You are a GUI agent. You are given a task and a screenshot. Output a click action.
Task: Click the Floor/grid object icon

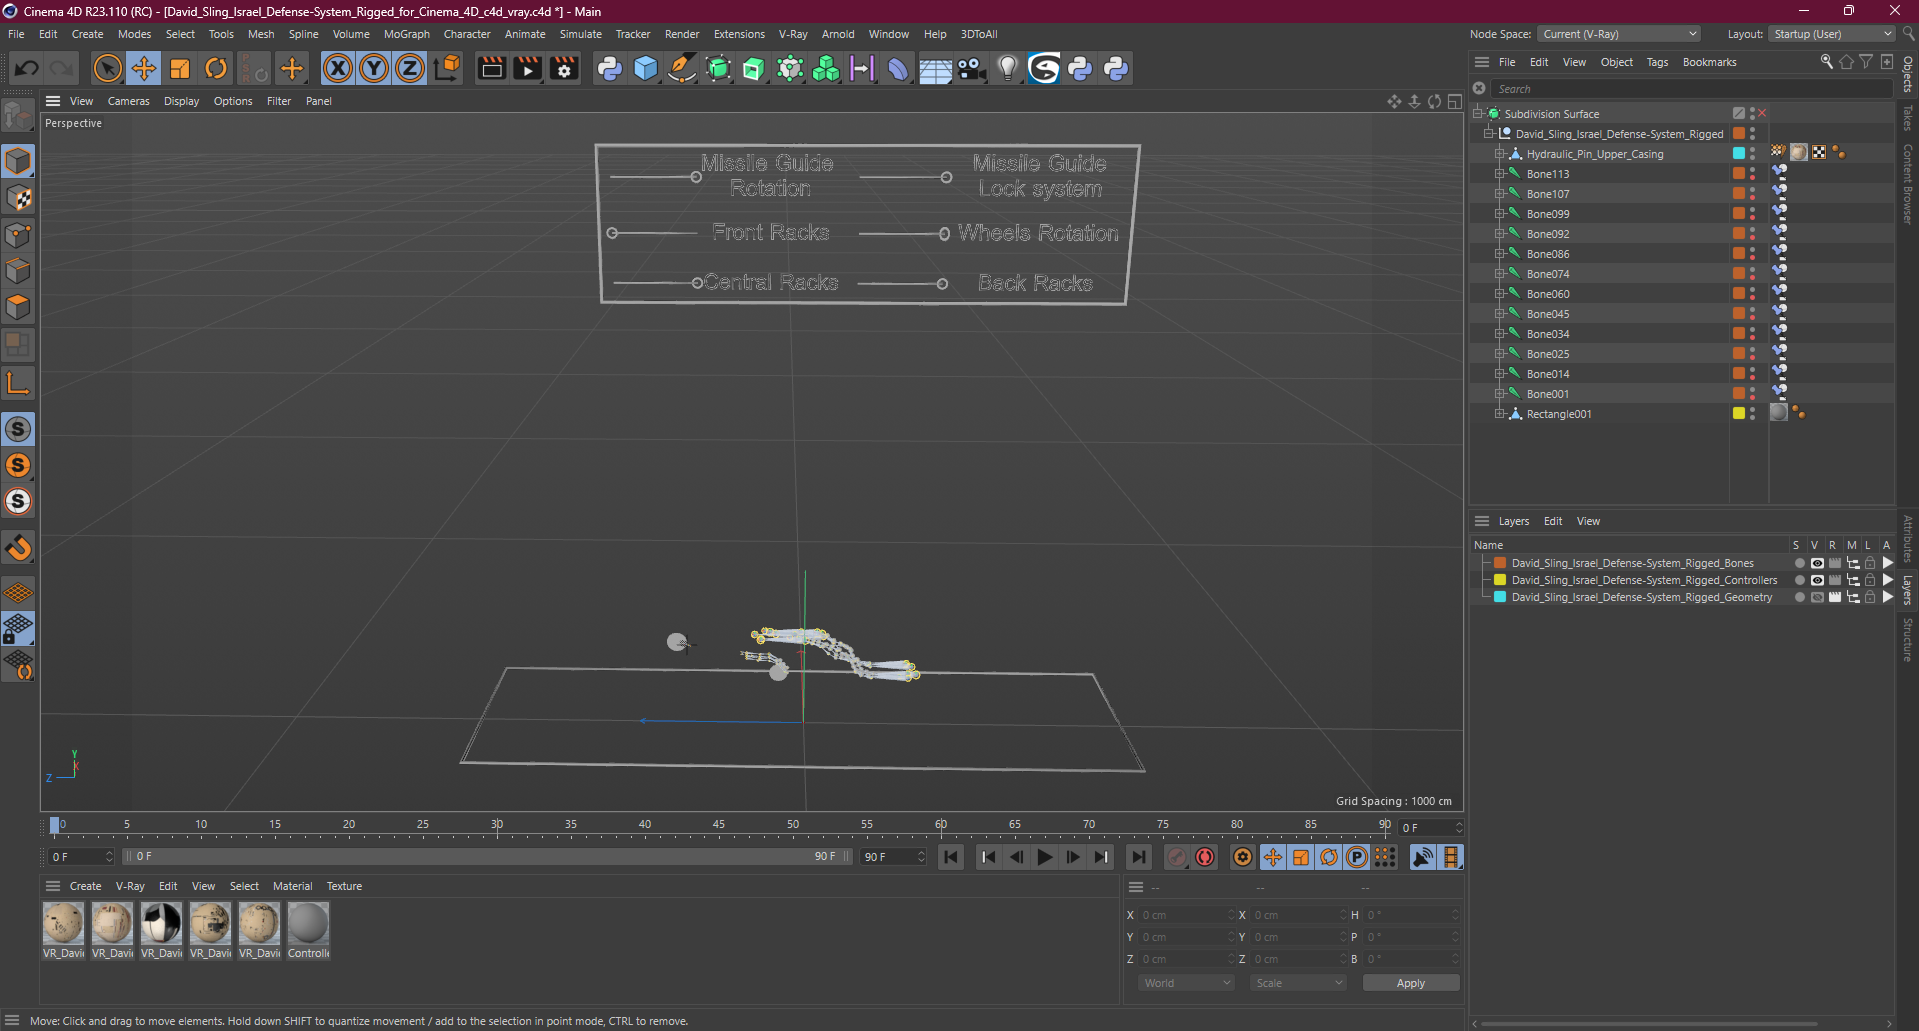pos(935,68)
